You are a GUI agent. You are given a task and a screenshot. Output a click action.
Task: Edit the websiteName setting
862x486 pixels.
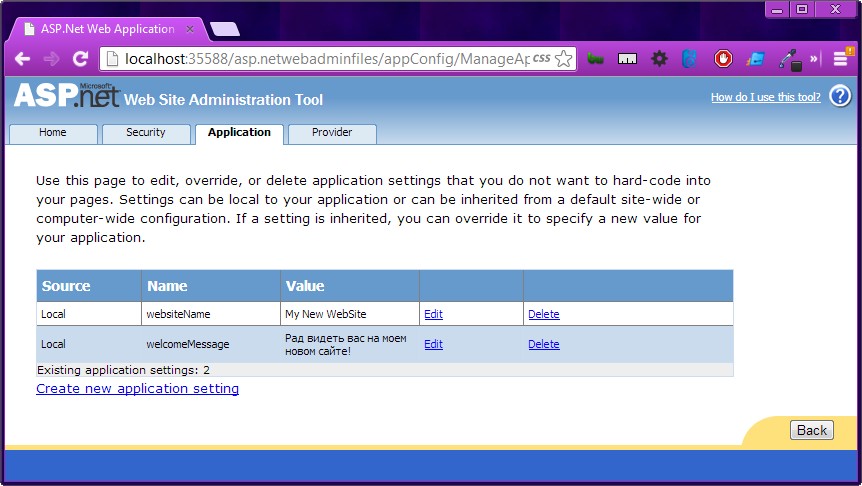point(433,314)
